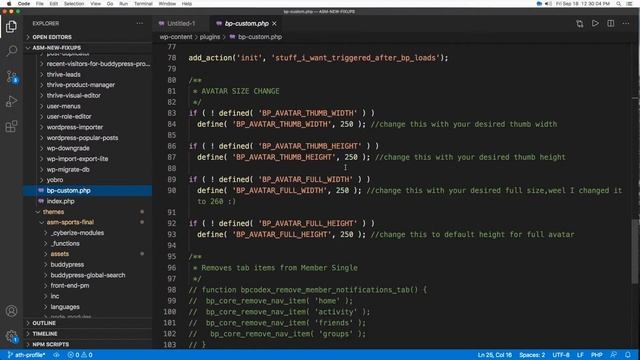Viewport: 640px width, 360px height.
Task: Expand the Open Editors section
Action: pos(88,37)
